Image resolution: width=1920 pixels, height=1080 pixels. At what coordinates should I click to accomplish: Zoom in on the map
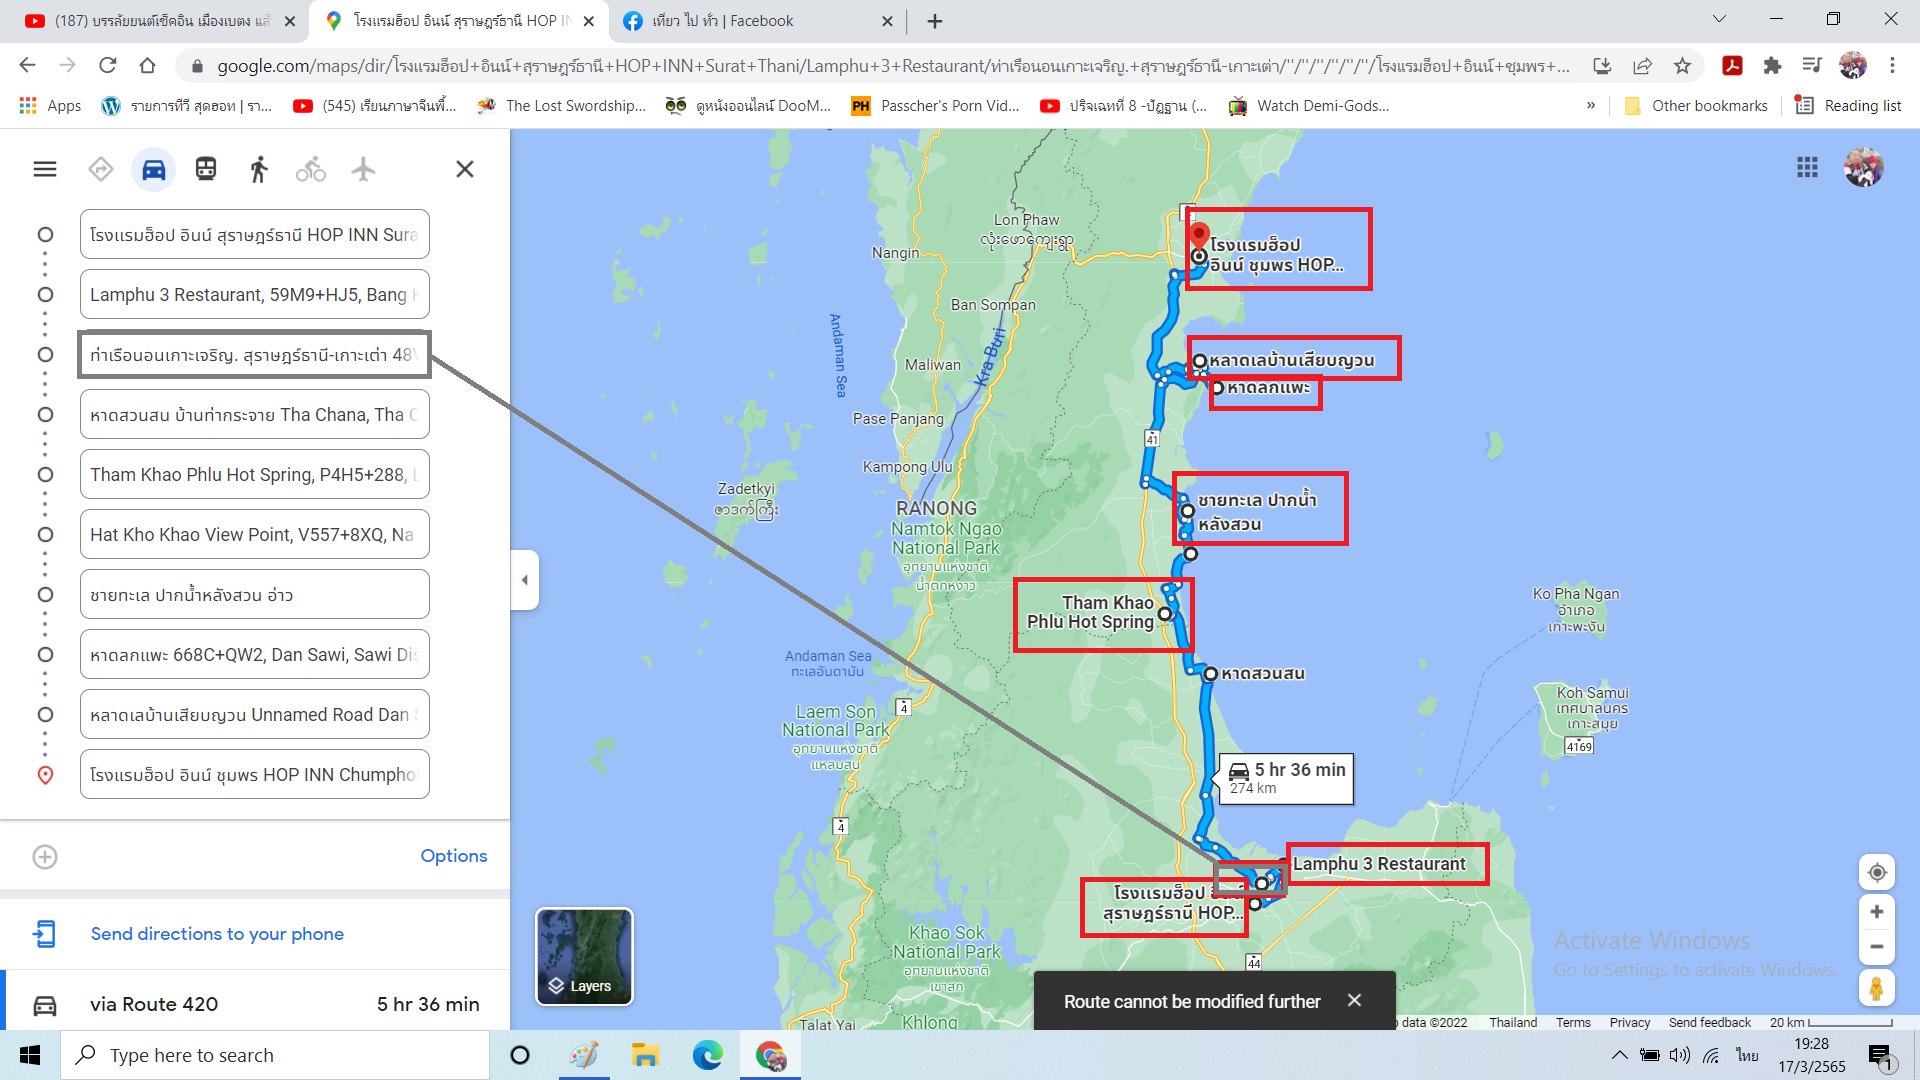click(1877, 912)
